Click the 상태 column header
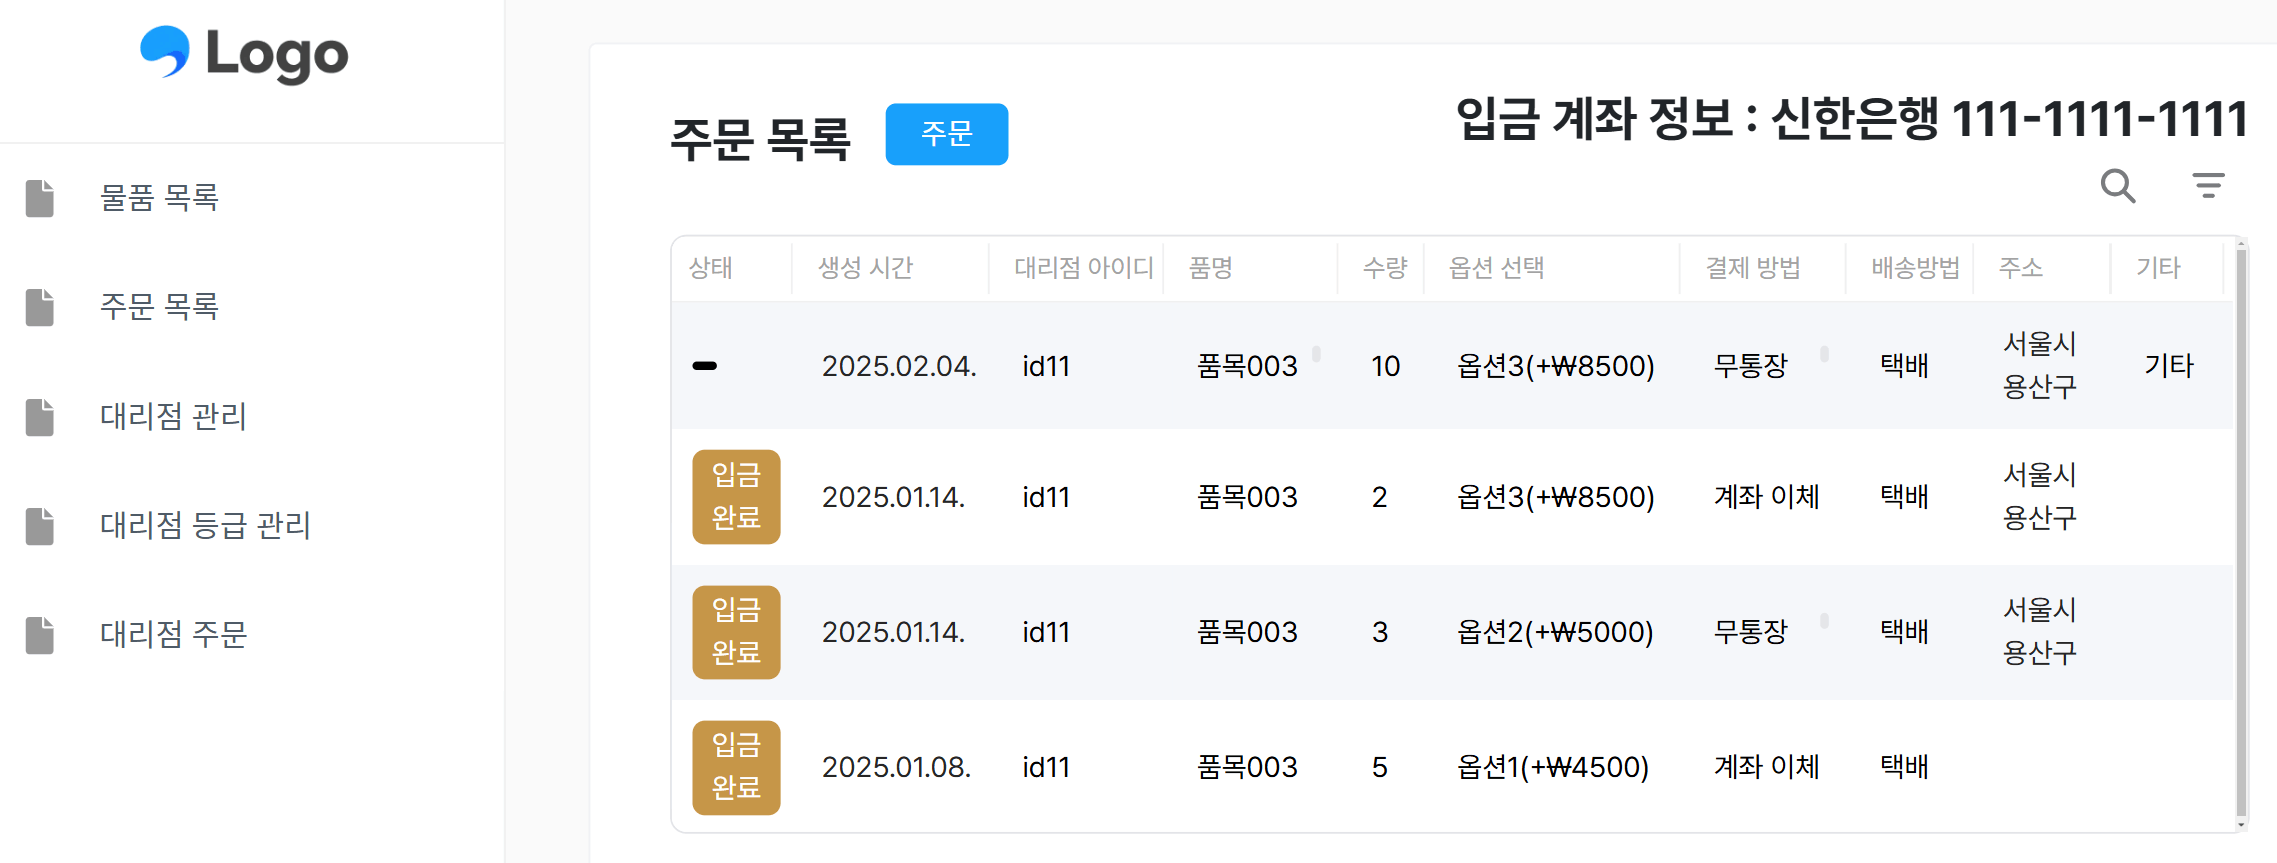 coord(709,267)
